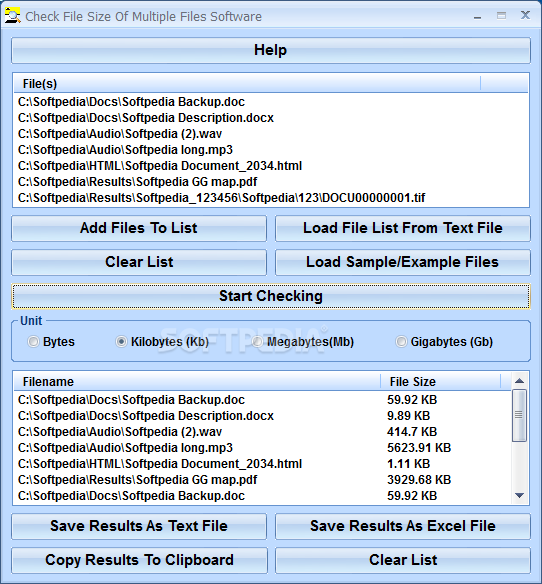Minimize the window
The image size is (542, 584).
coord(478,17)
